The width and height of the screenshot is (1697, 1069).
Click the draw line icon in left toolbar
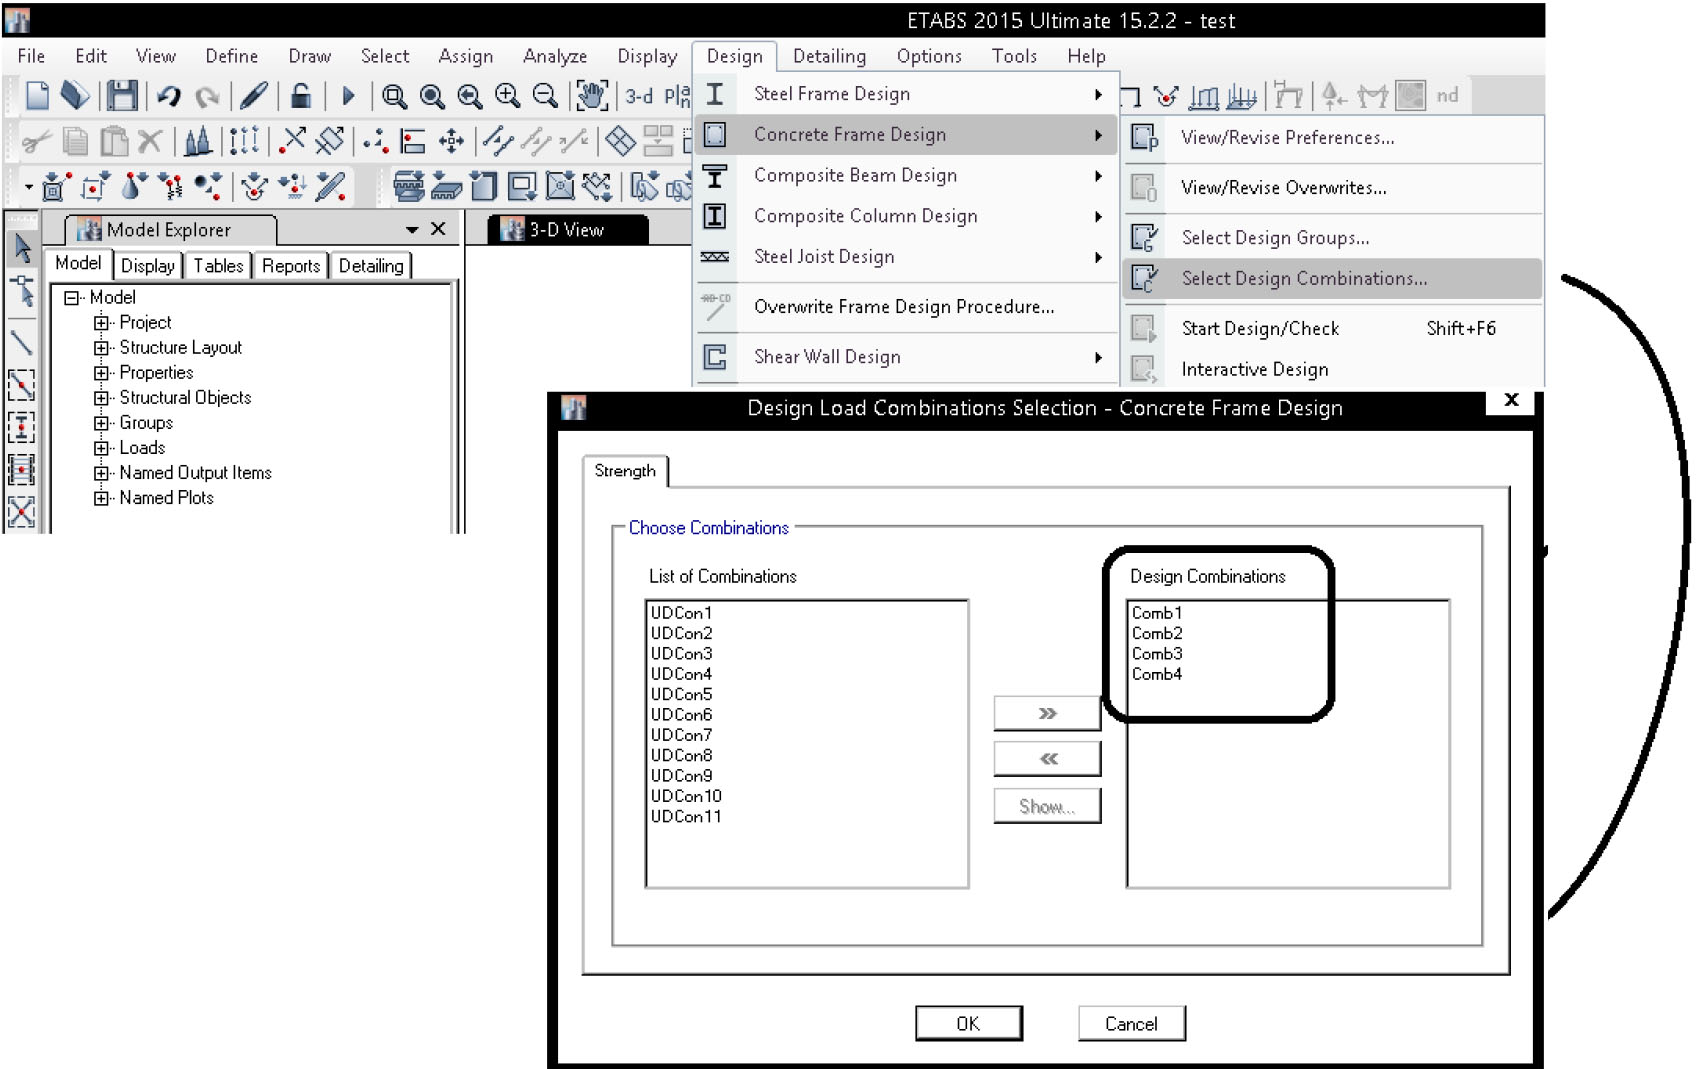click(22, 342)
